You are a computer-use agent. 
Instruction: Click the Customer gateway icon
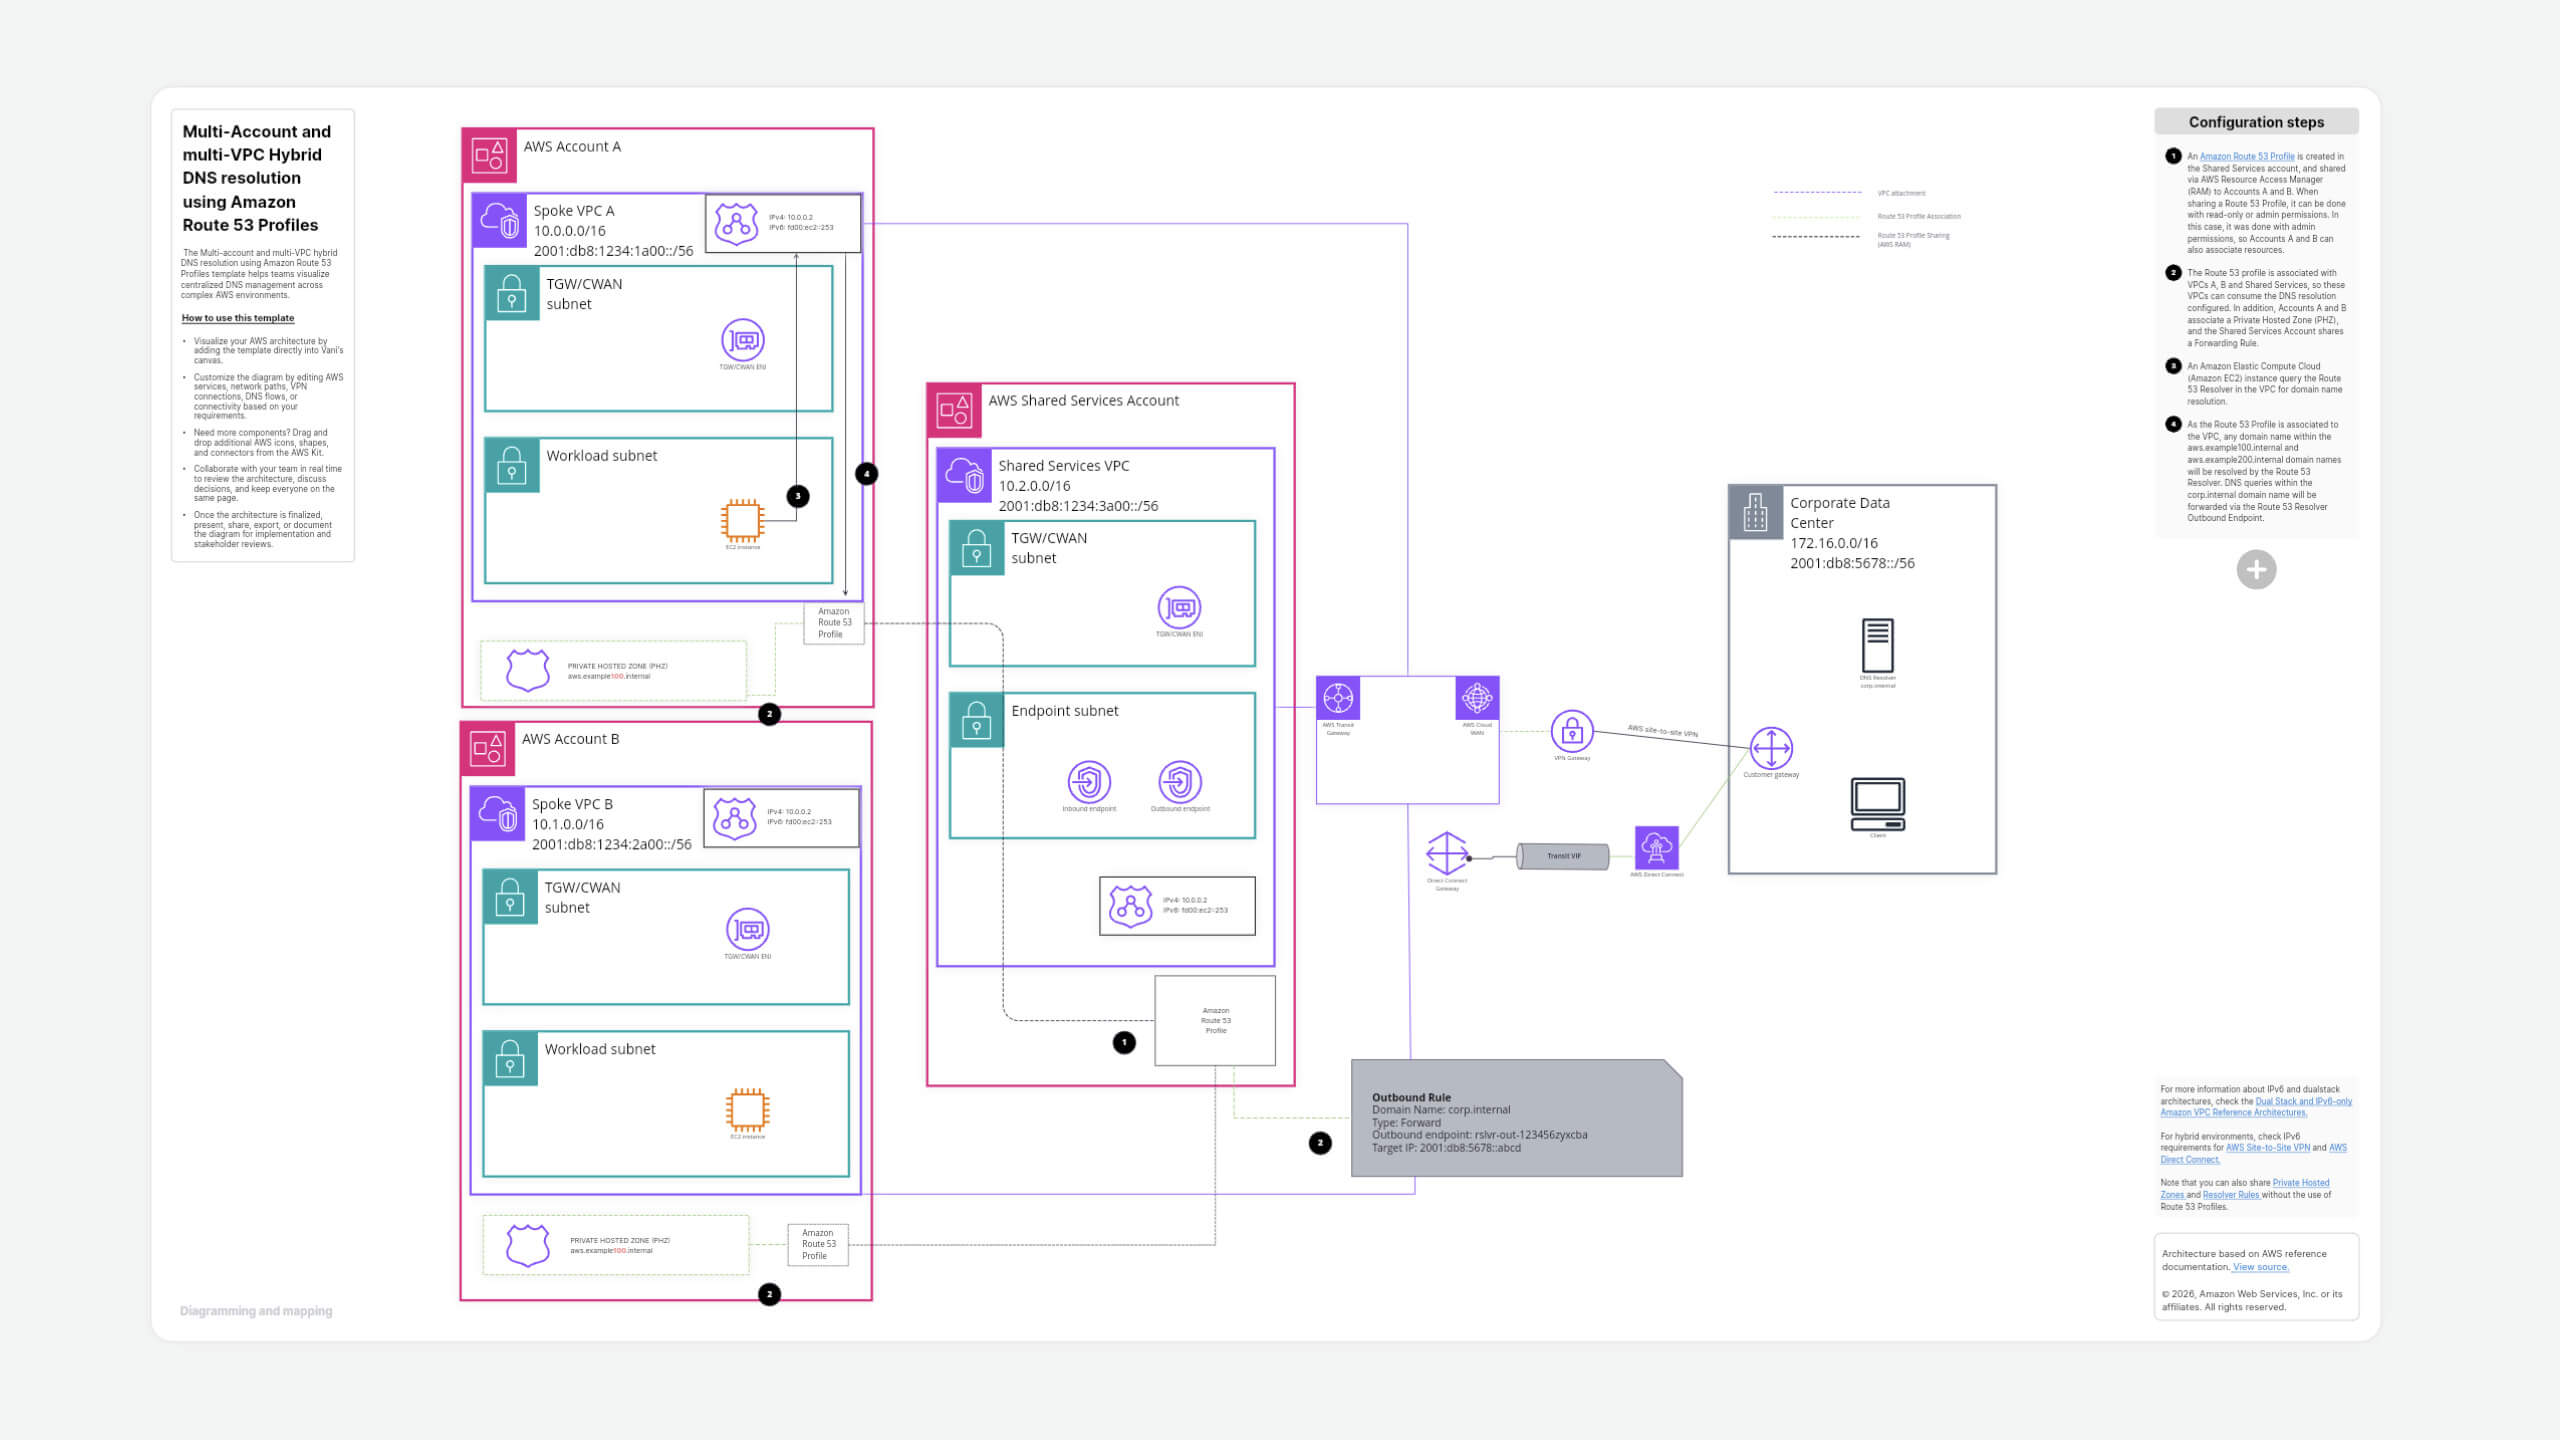coord(1771,748)
